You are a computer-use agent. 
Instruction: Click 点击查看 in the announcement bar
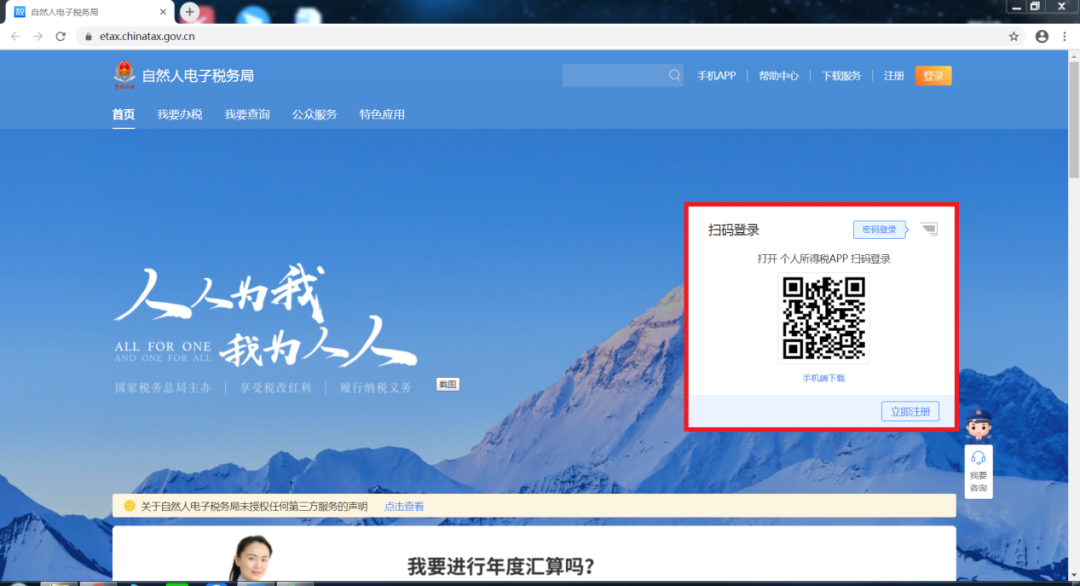click(404, 507)
